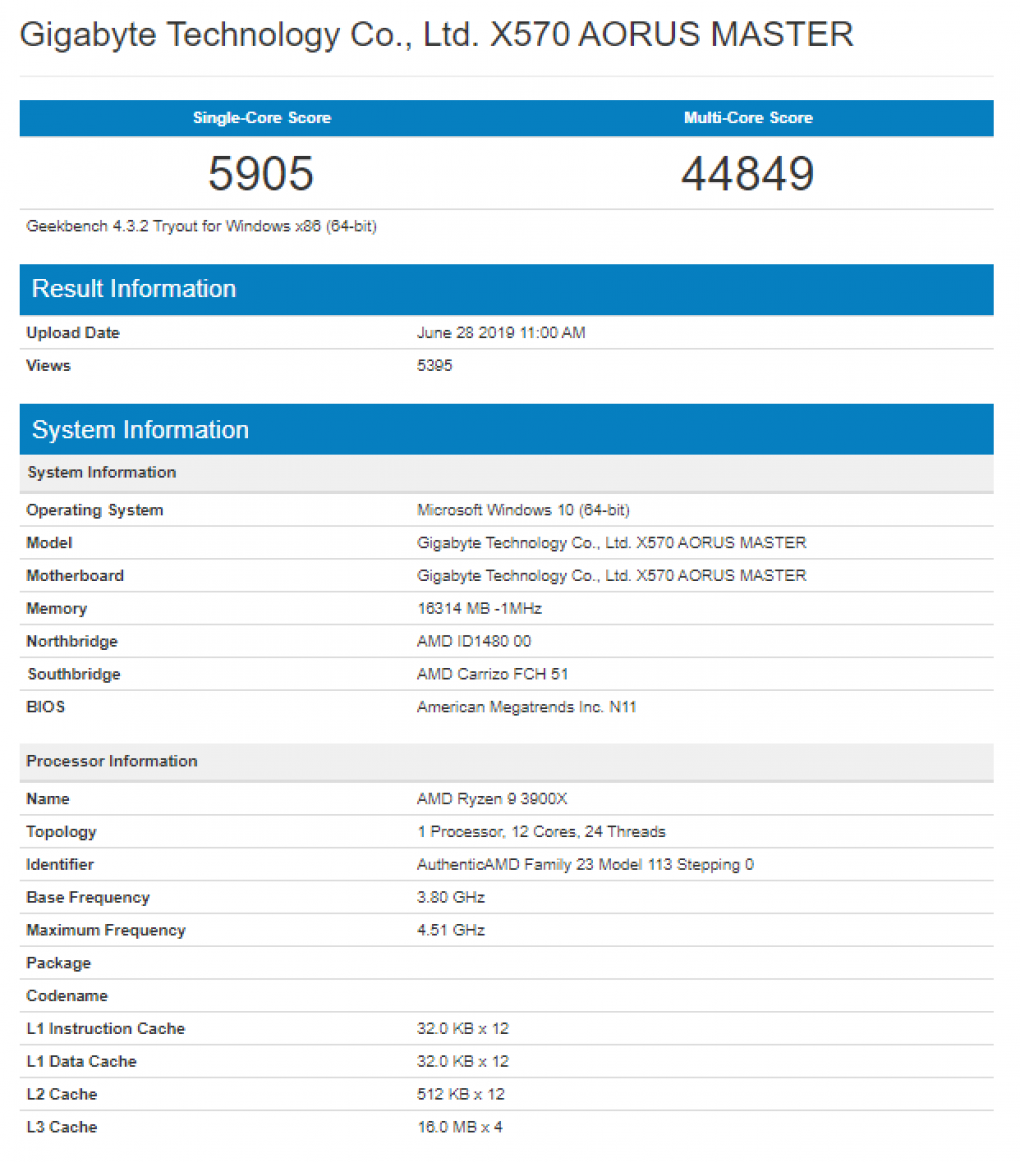
Task: Click the 'Topology' row label
Action: point(62,831)
